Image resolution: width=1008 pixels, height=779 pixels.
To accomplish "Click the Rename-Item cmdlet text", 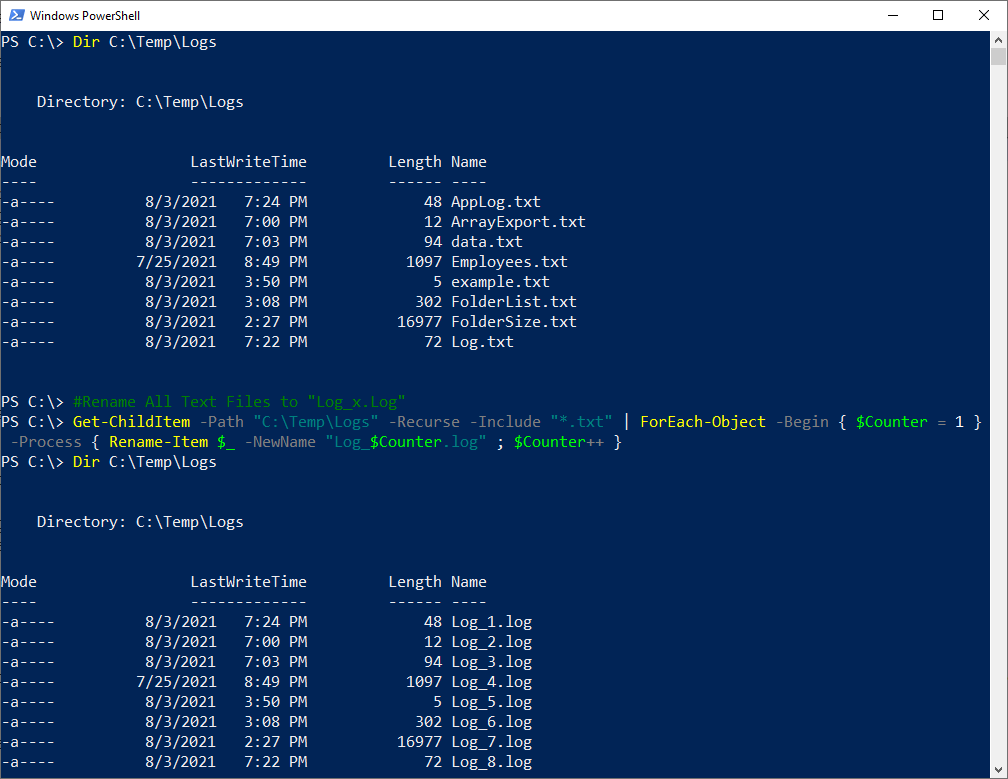I will 158,441.
